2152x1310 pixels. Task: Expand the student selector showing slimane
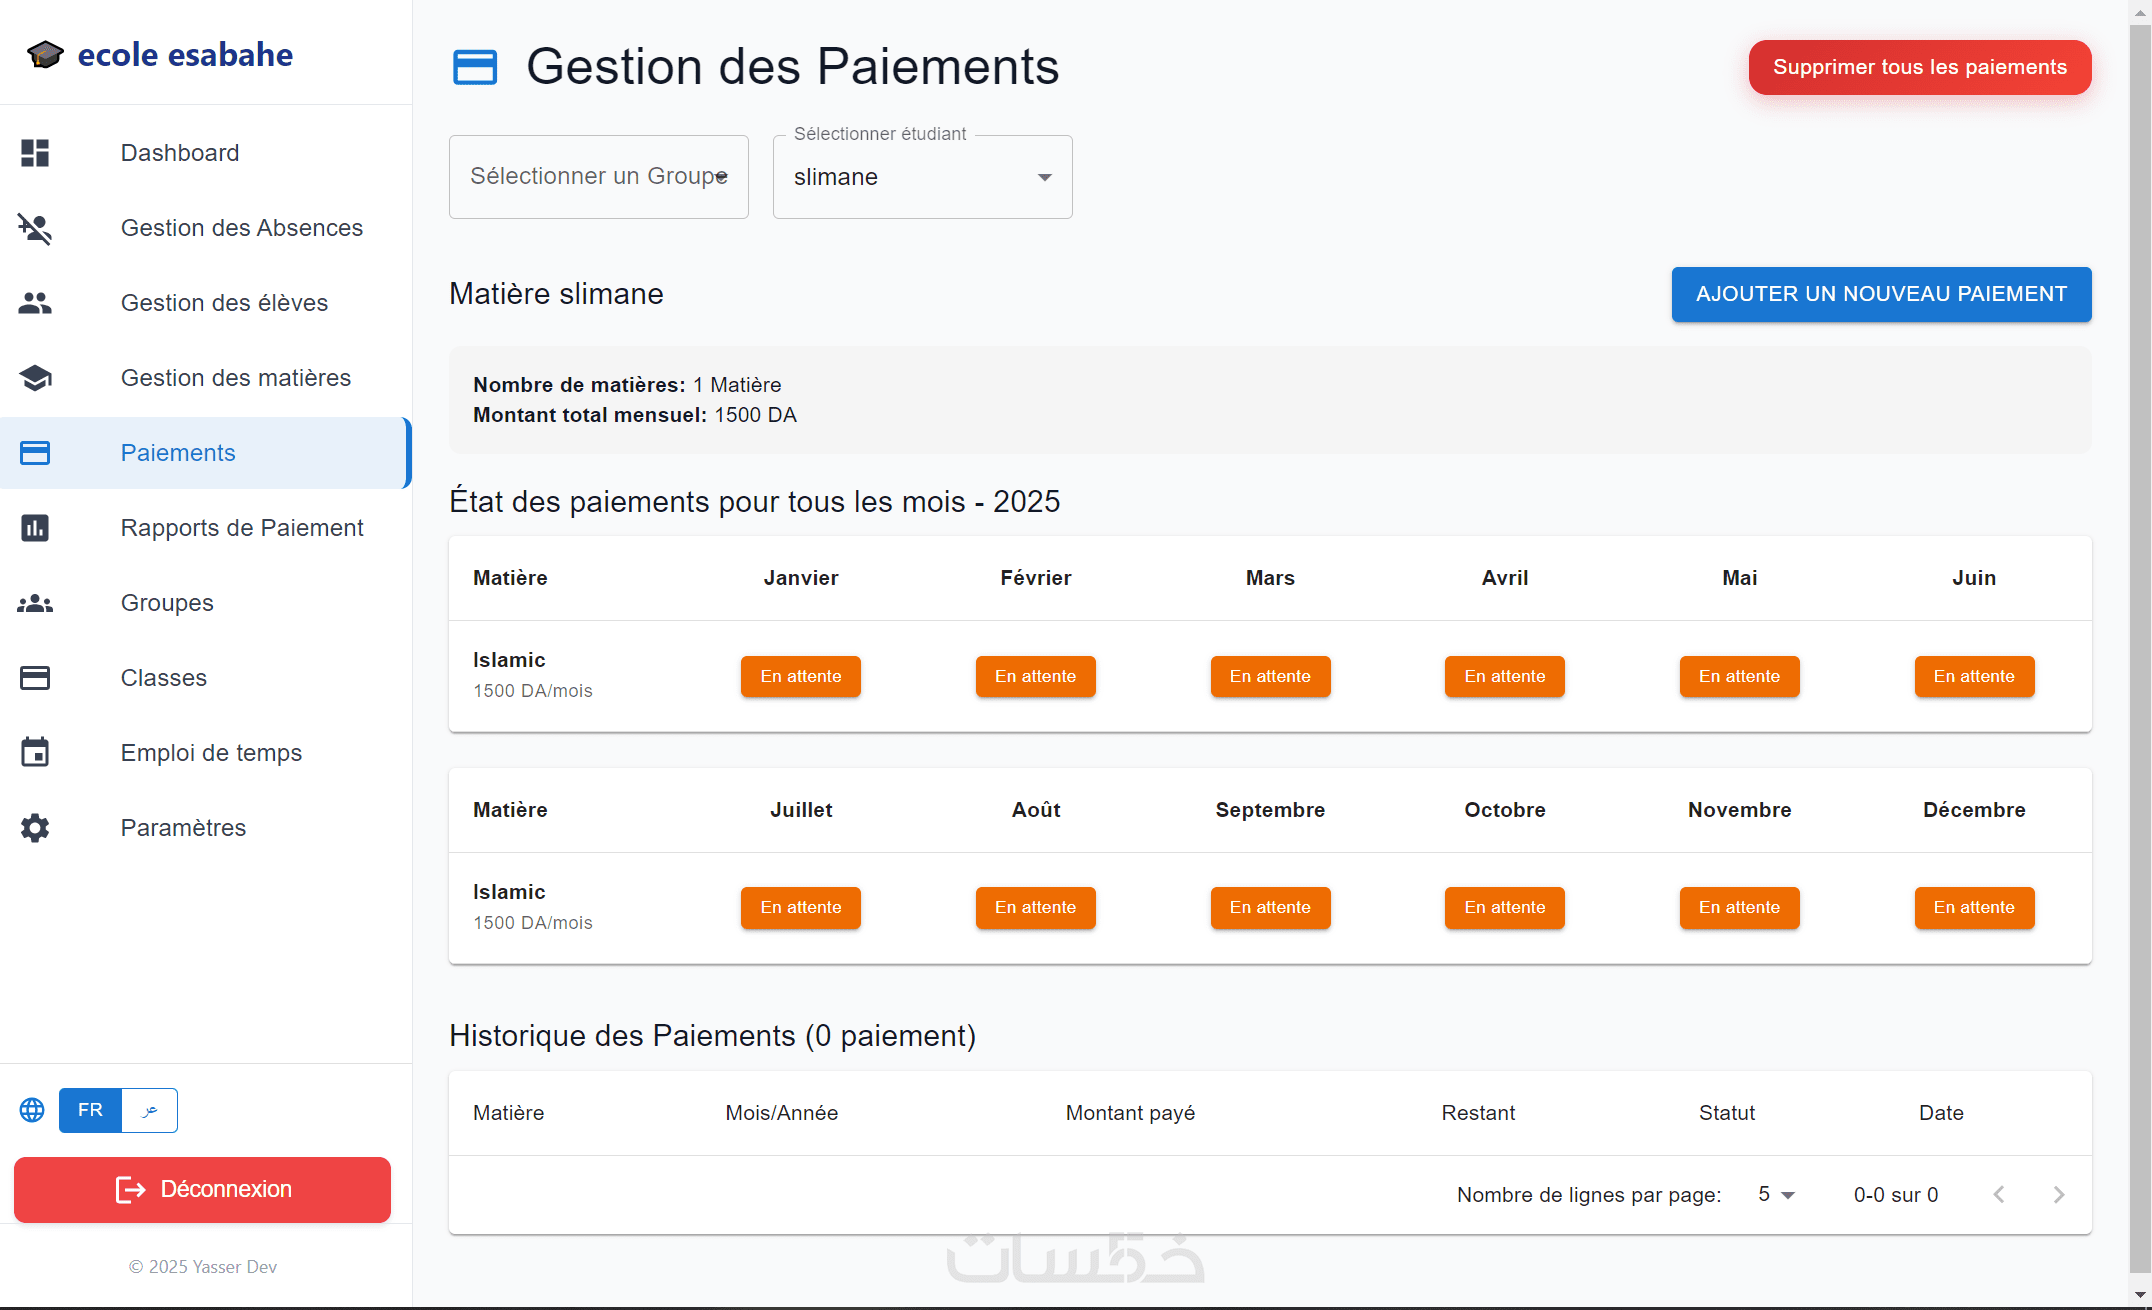click(922, 177)
